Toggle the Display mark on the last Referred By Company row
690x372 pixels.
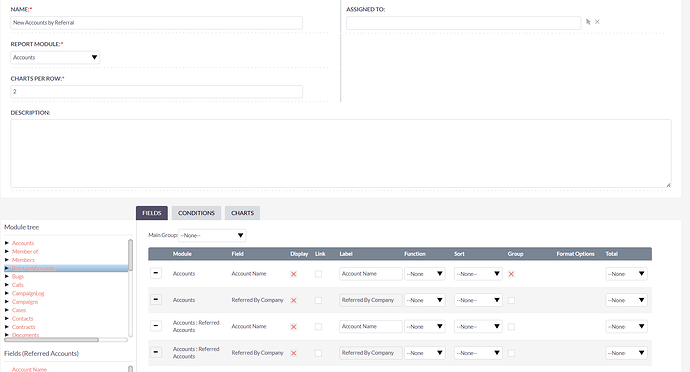coord(294,353)
